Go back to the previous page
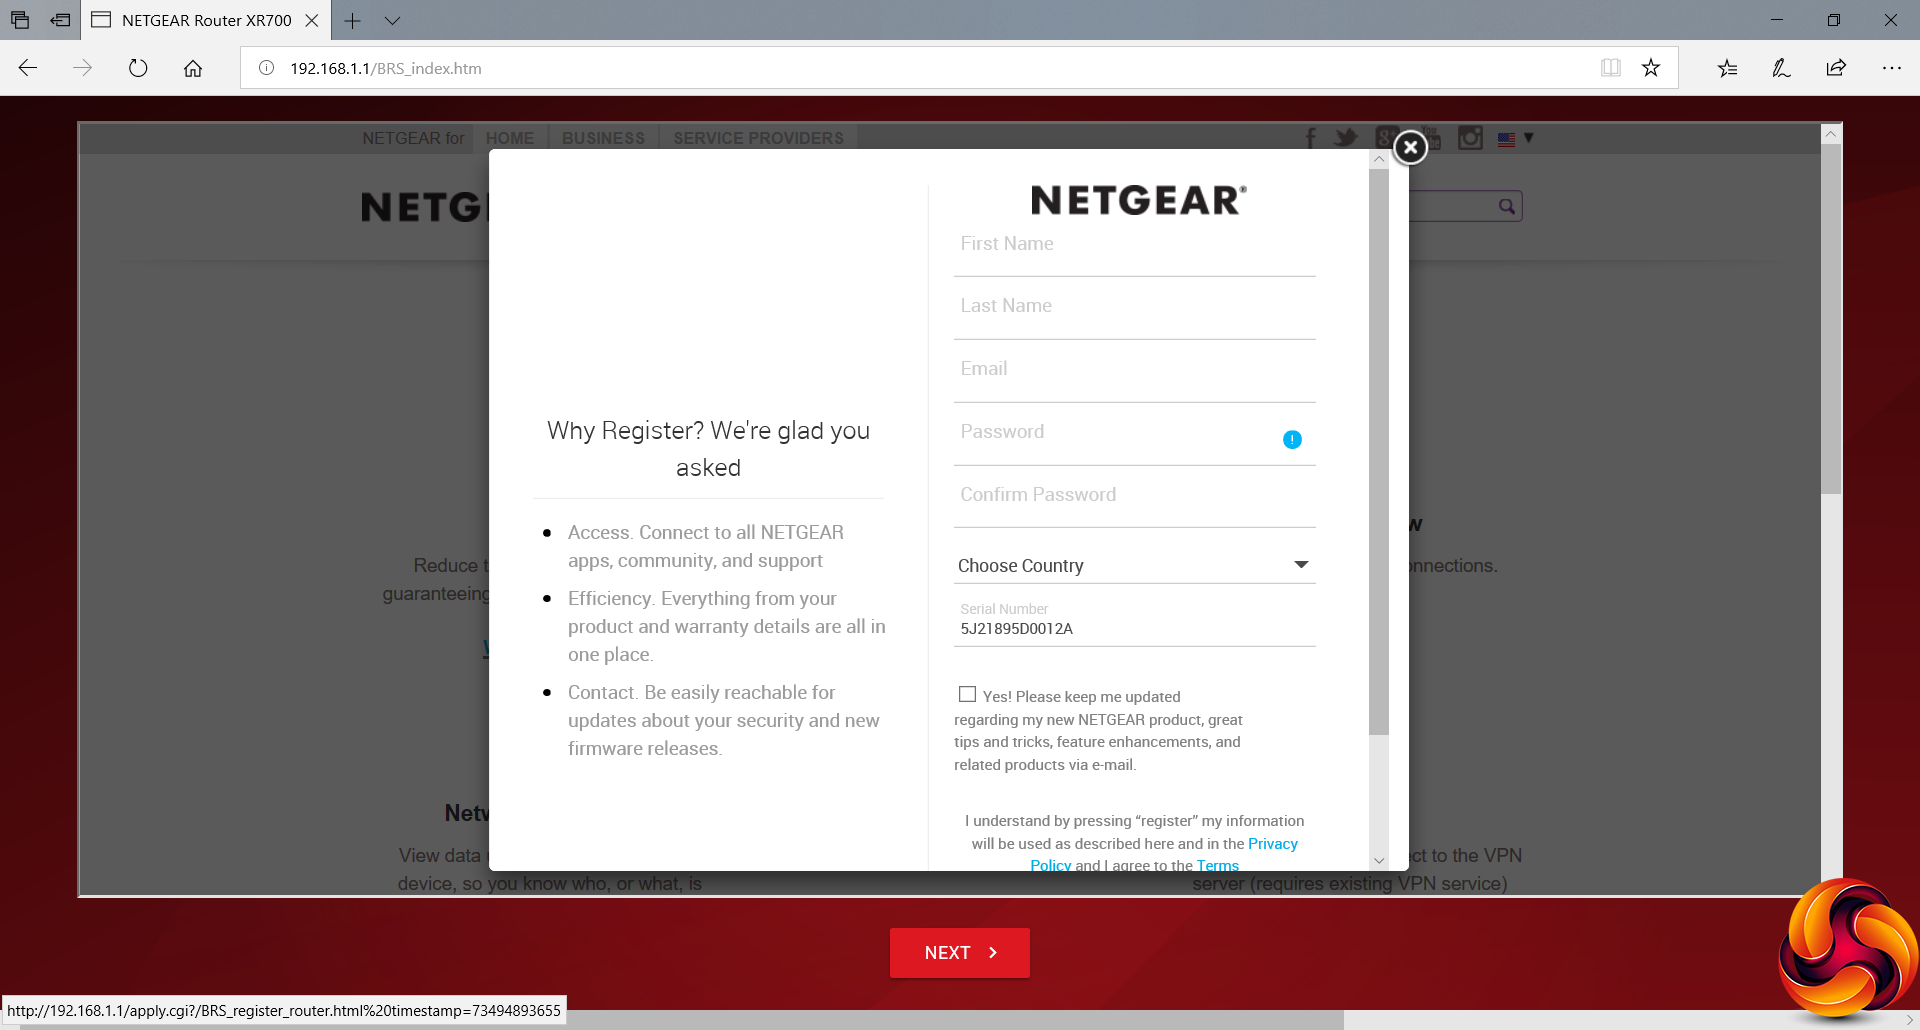Screen dimensions: 1920x1030 coord(28,68)
